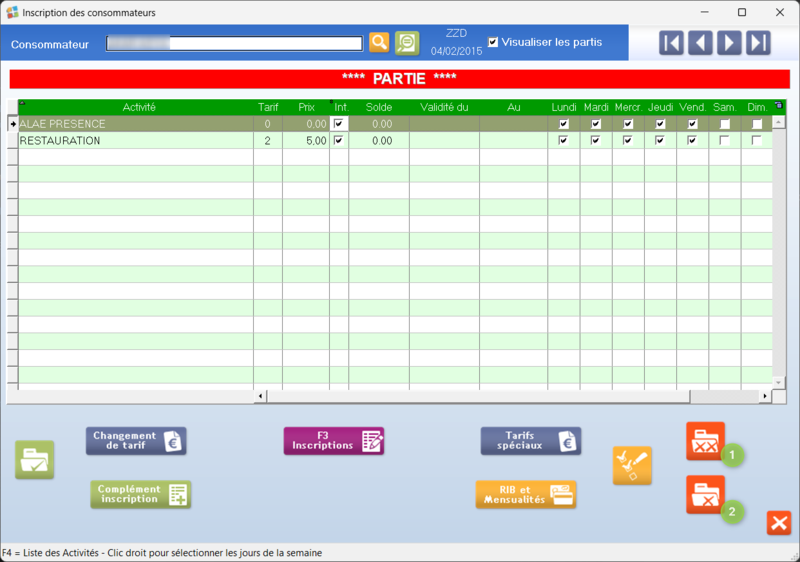Jump to the last consumer record
This screenshot has width=800, height=562.
click(x=758, y=43)
